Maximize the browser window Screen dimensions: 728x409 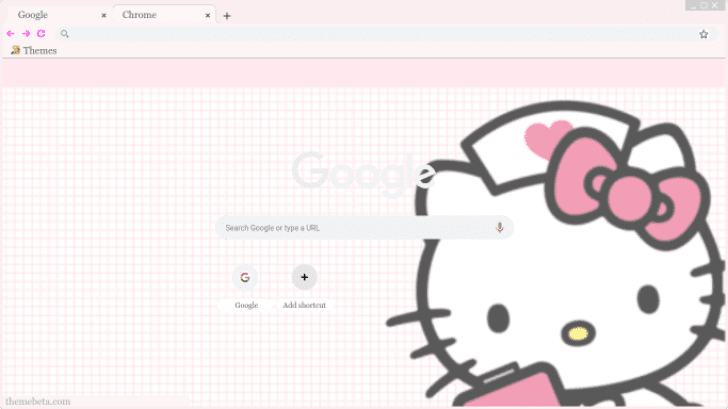pos(704,6)
